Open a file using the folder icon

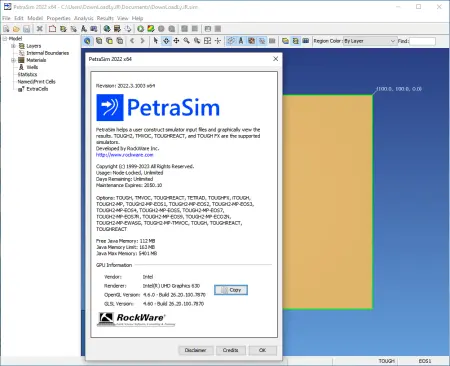(16, 29)
